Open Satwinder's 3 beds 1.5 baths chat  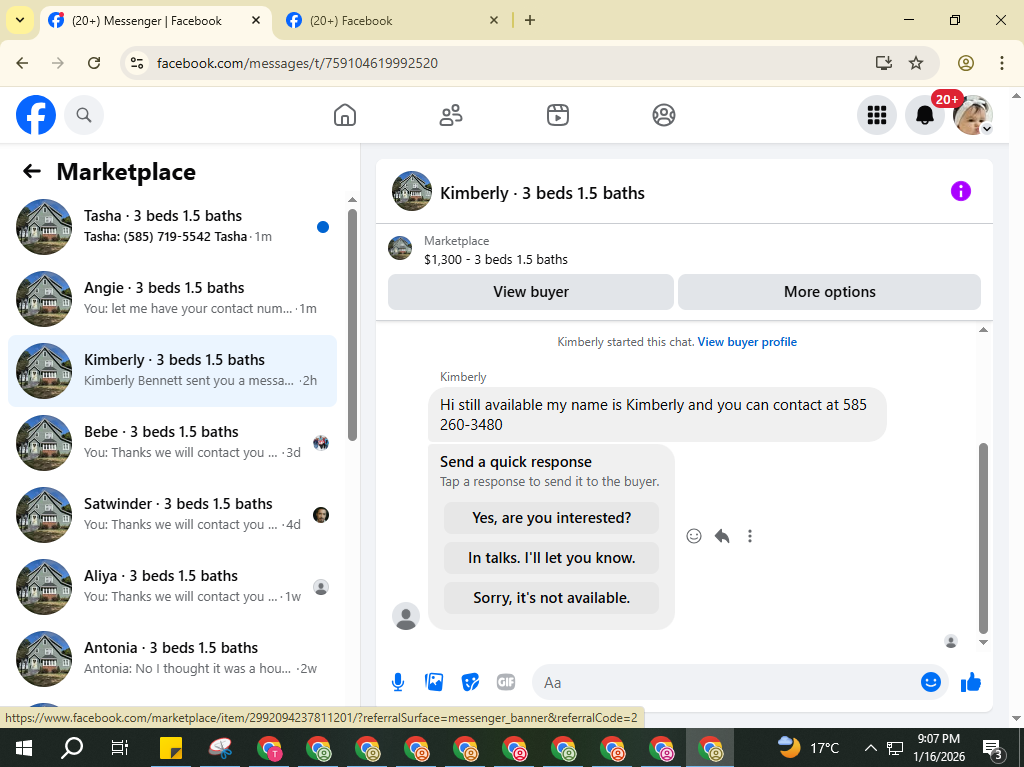(x=172, y=515)
